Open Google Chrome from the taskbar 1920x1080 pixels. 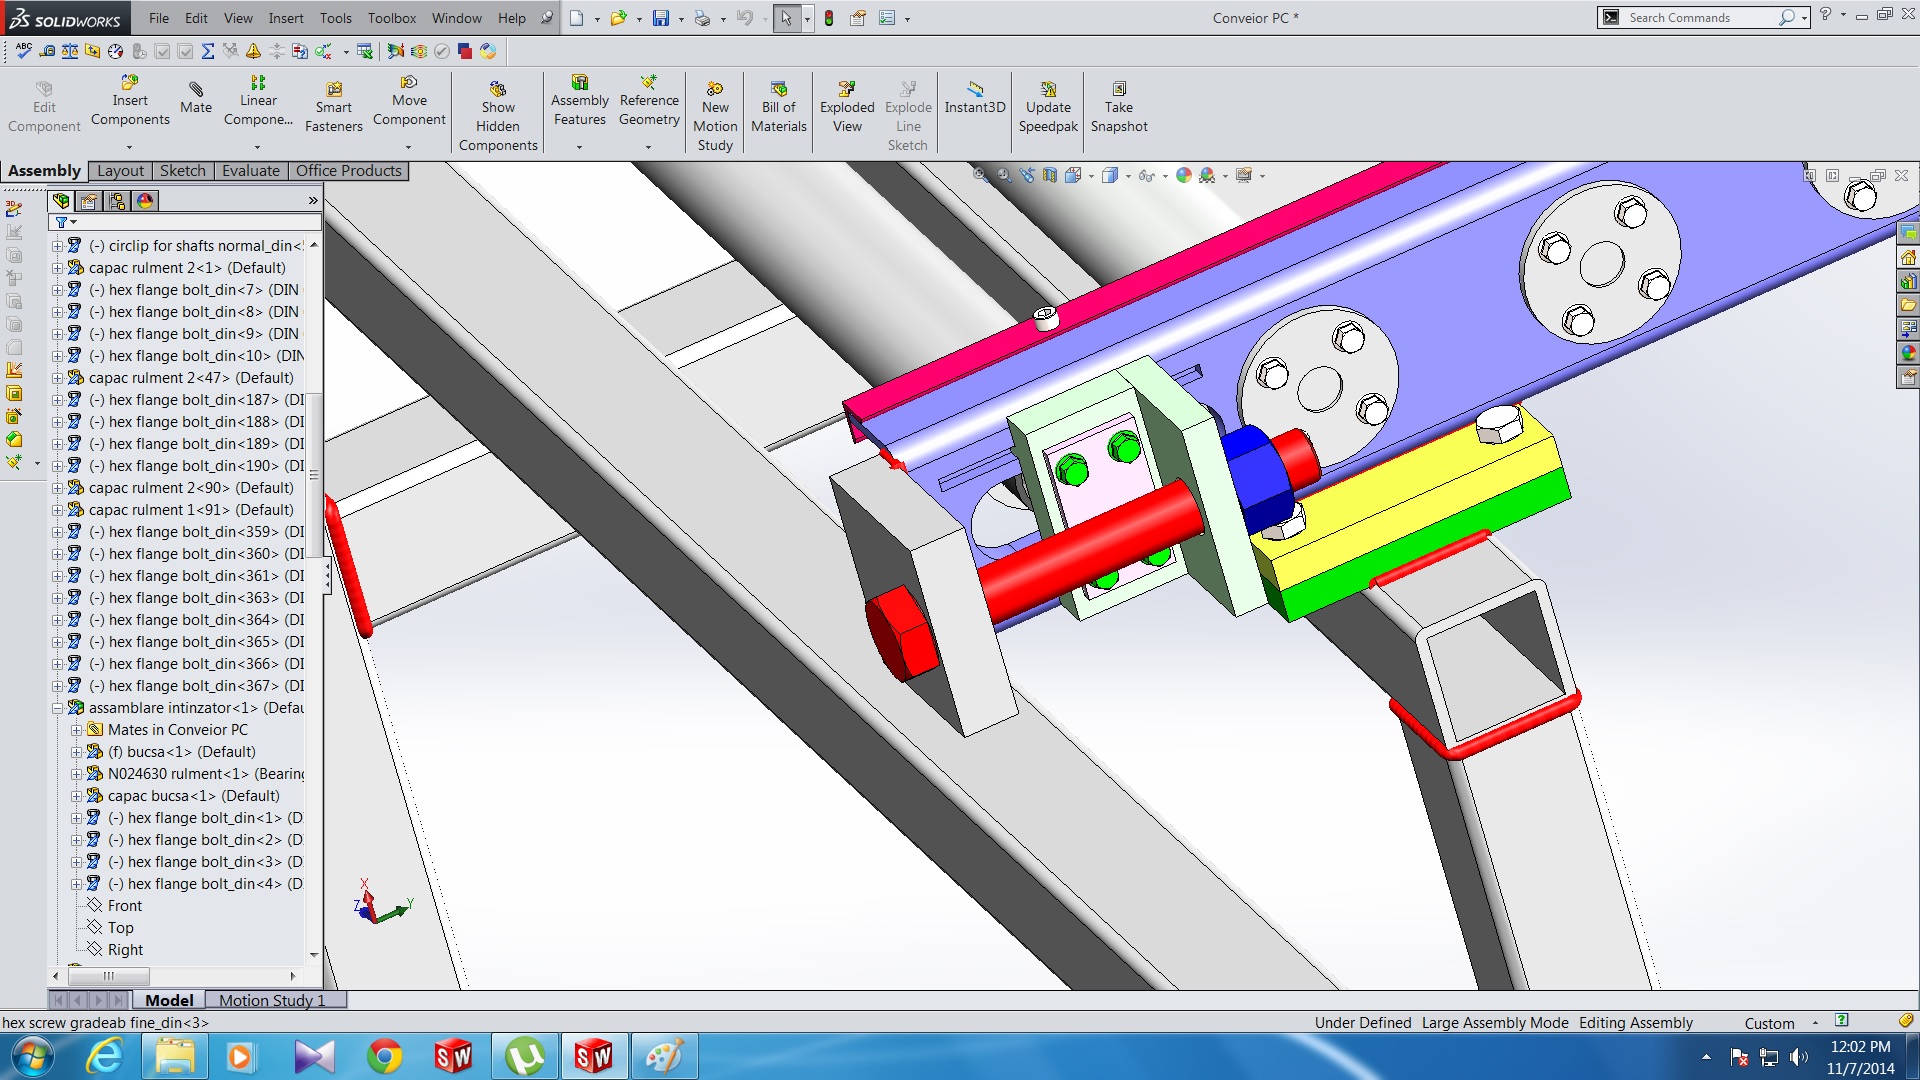384,1056
